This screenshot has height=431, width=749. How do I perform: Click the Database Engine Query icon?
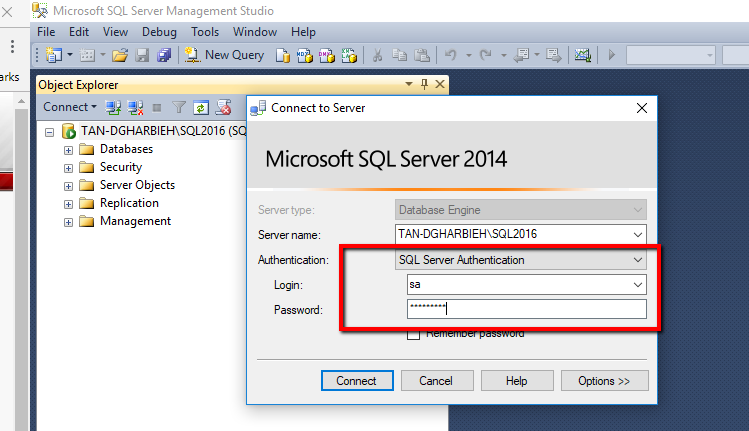pos(283,55)
